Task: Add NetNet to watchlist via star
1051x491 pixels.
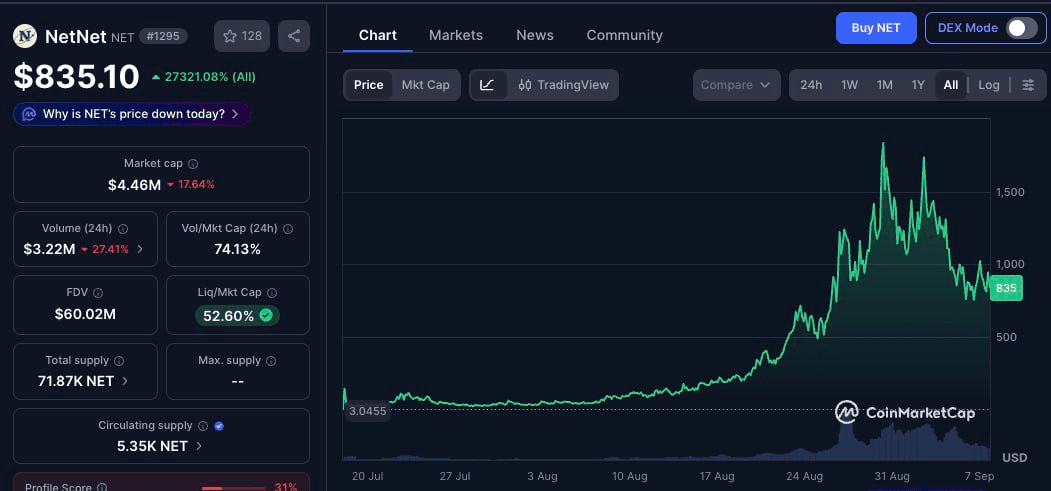Action: point(242,36)
